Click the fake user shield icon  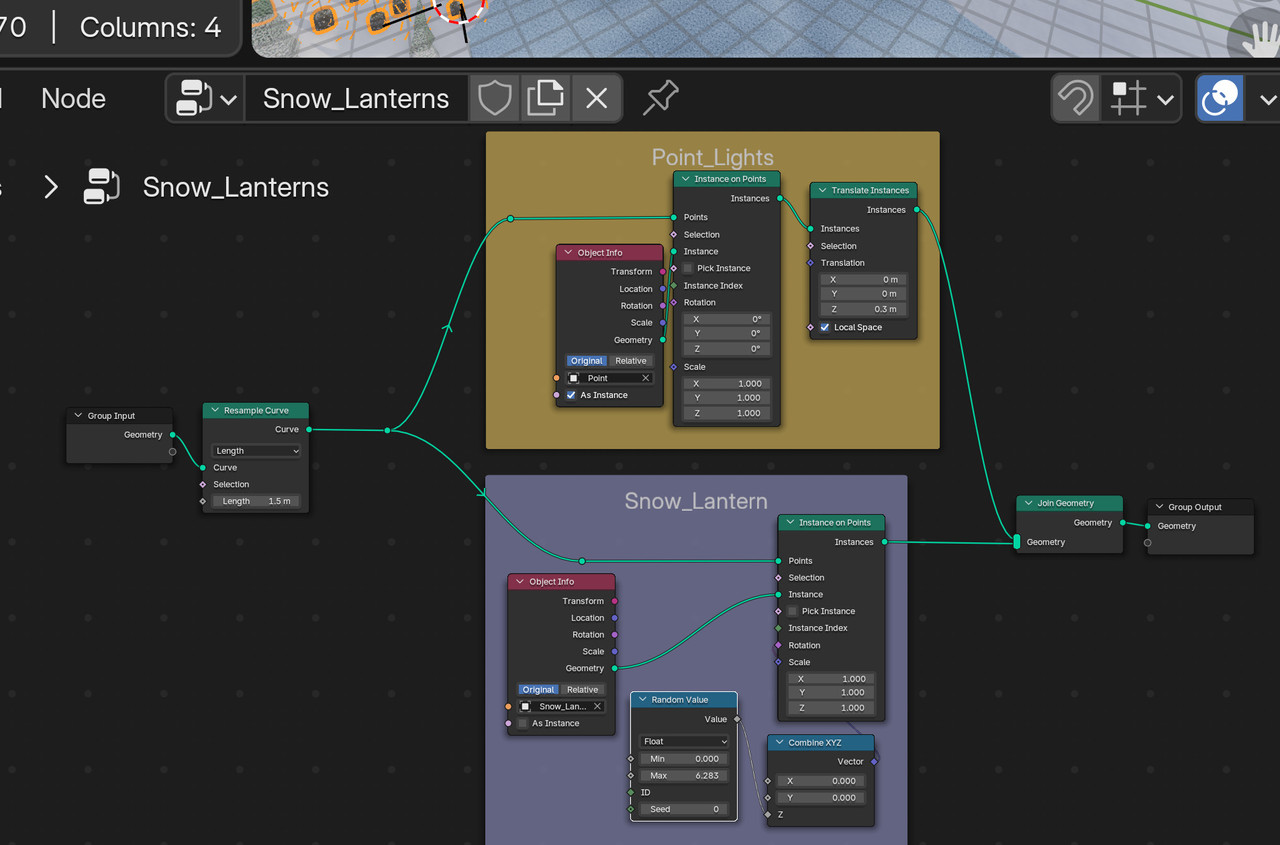coord(494,98)
